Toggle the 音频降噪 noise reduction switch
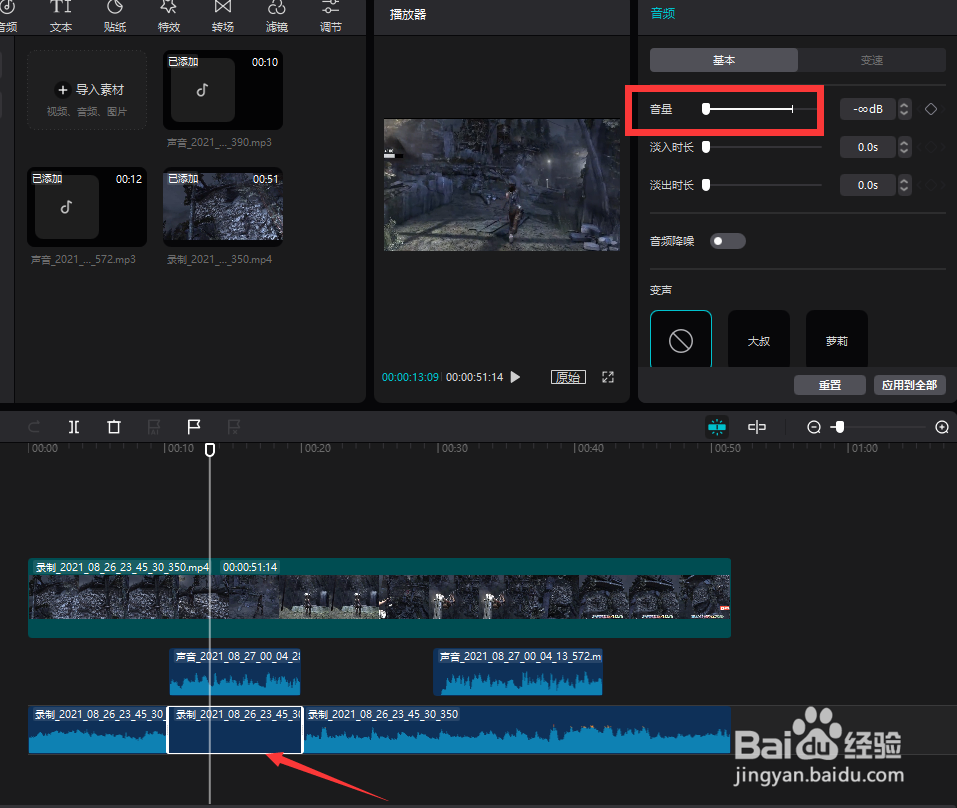This screenshot has width=957, height=808. [x=728, y=241]
